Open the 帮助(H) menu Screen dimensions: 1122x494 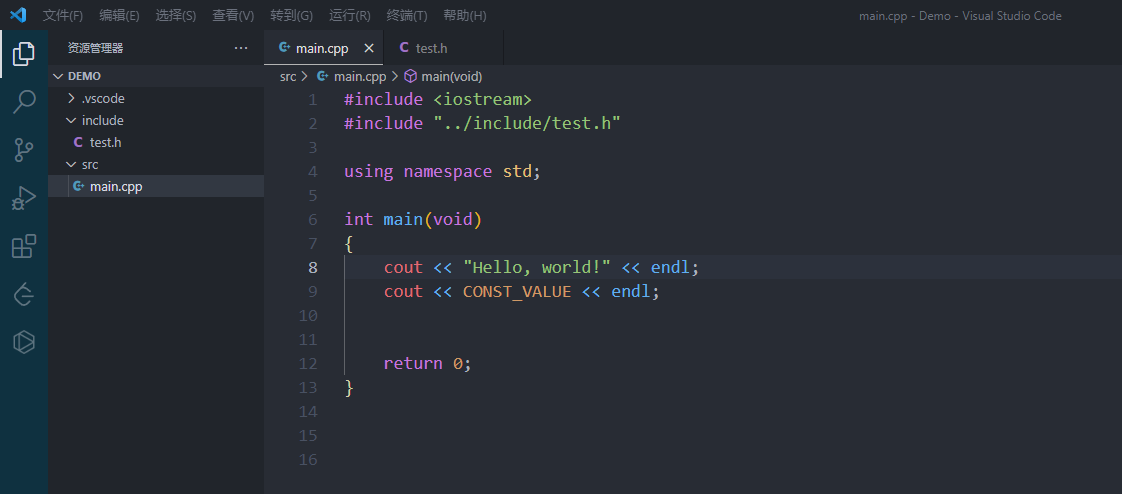click(x=465, y=15)
